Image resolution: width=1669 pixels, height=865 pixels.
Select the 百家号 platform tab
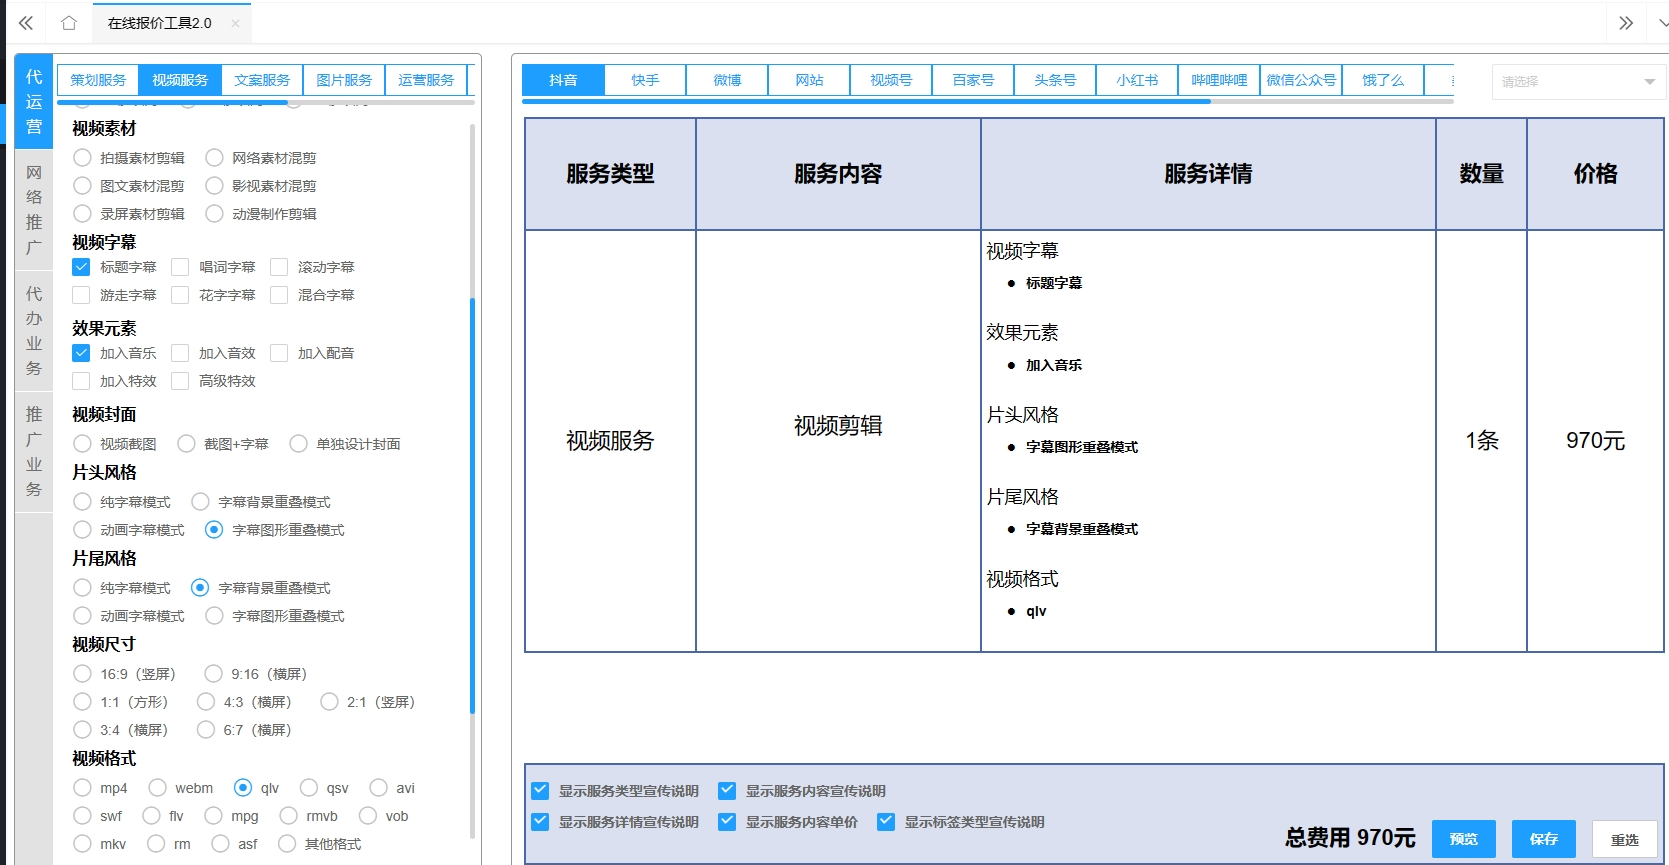[973, 80]
